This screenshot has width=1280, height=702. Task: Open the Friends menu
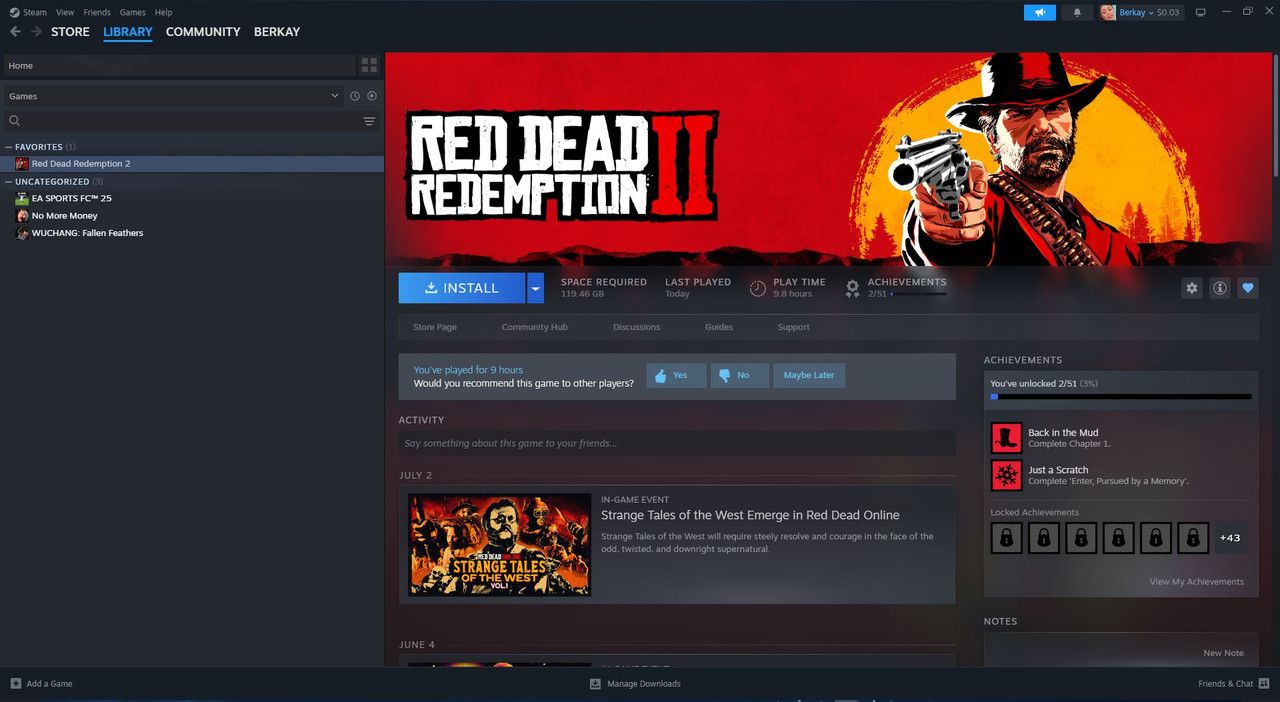point(97,12)
